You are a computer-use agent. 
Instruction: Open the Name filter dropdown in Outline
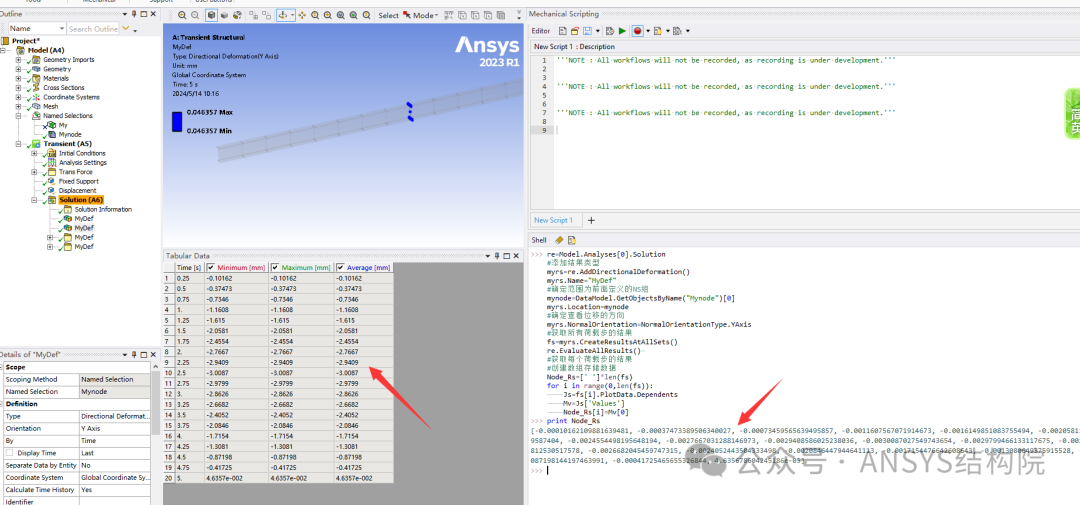[62, 28]
